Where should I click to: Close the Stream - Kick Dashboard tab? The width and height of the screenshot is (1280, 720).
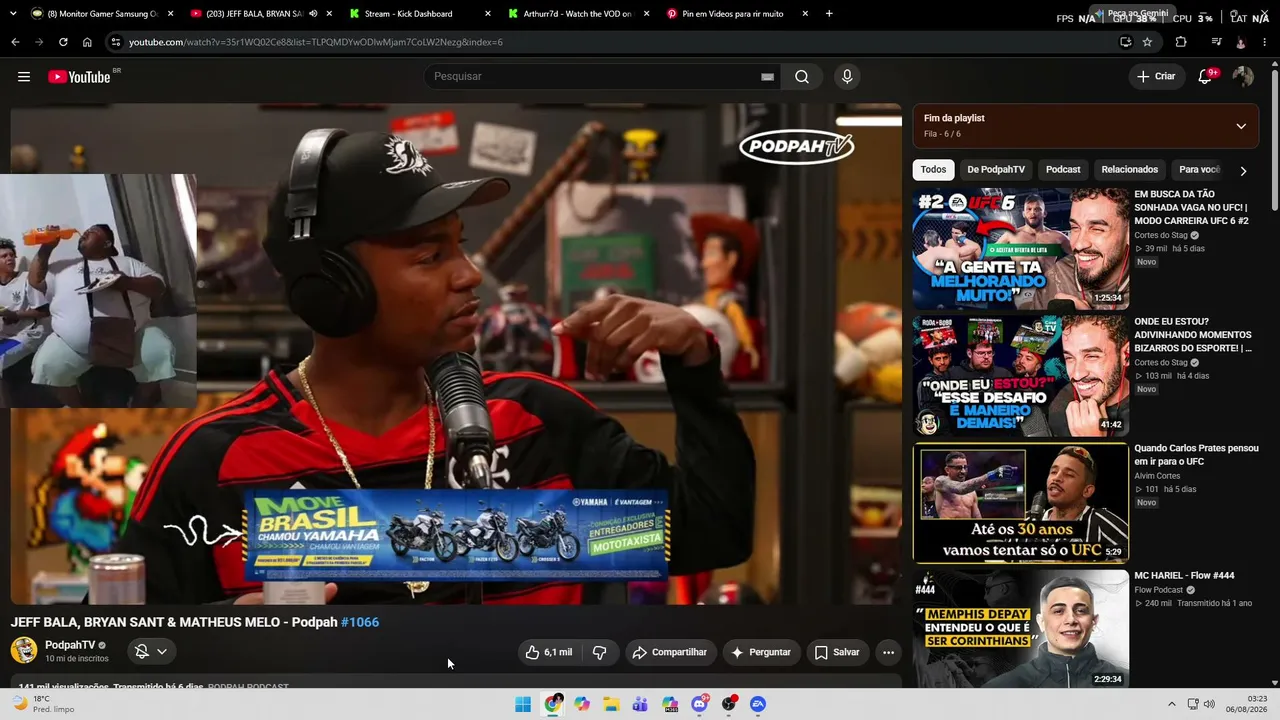tap(488, 14)
